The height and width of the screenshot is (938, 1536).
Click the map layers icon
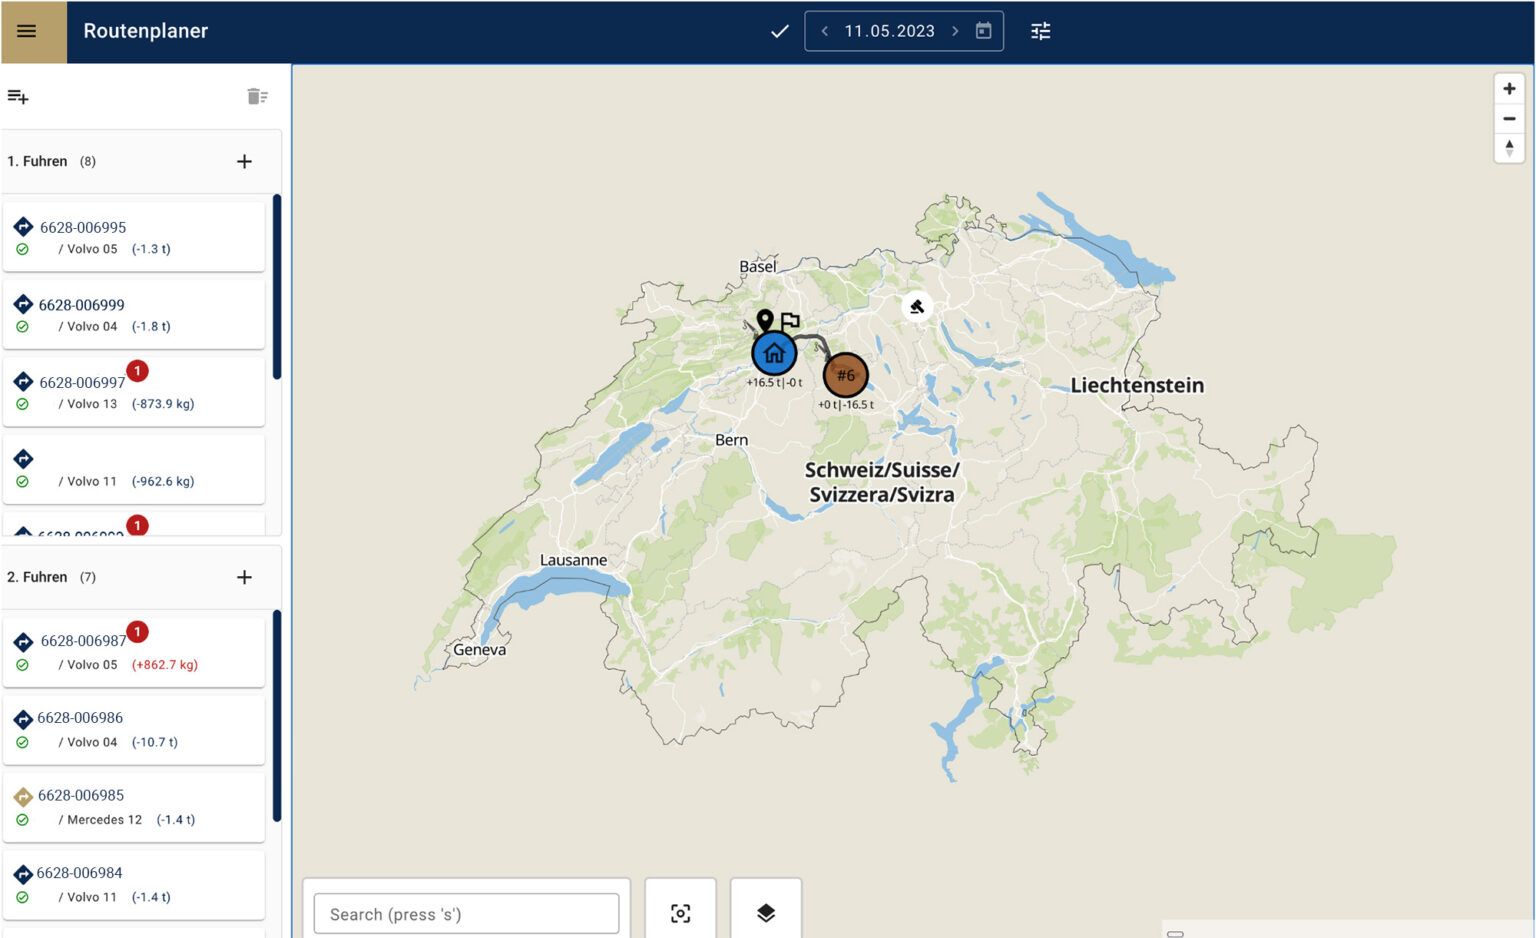[765, 913]
